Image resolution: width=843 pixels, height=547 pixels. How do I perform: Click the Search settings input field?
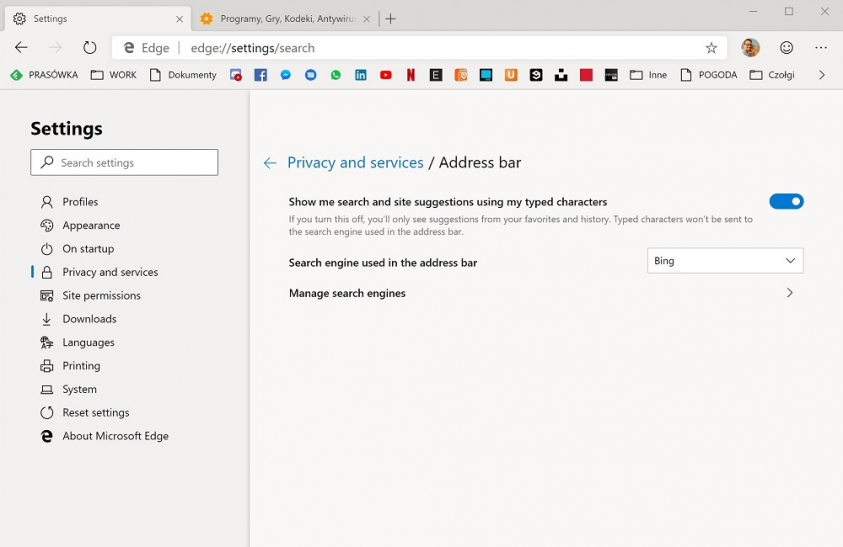(125, 163)
